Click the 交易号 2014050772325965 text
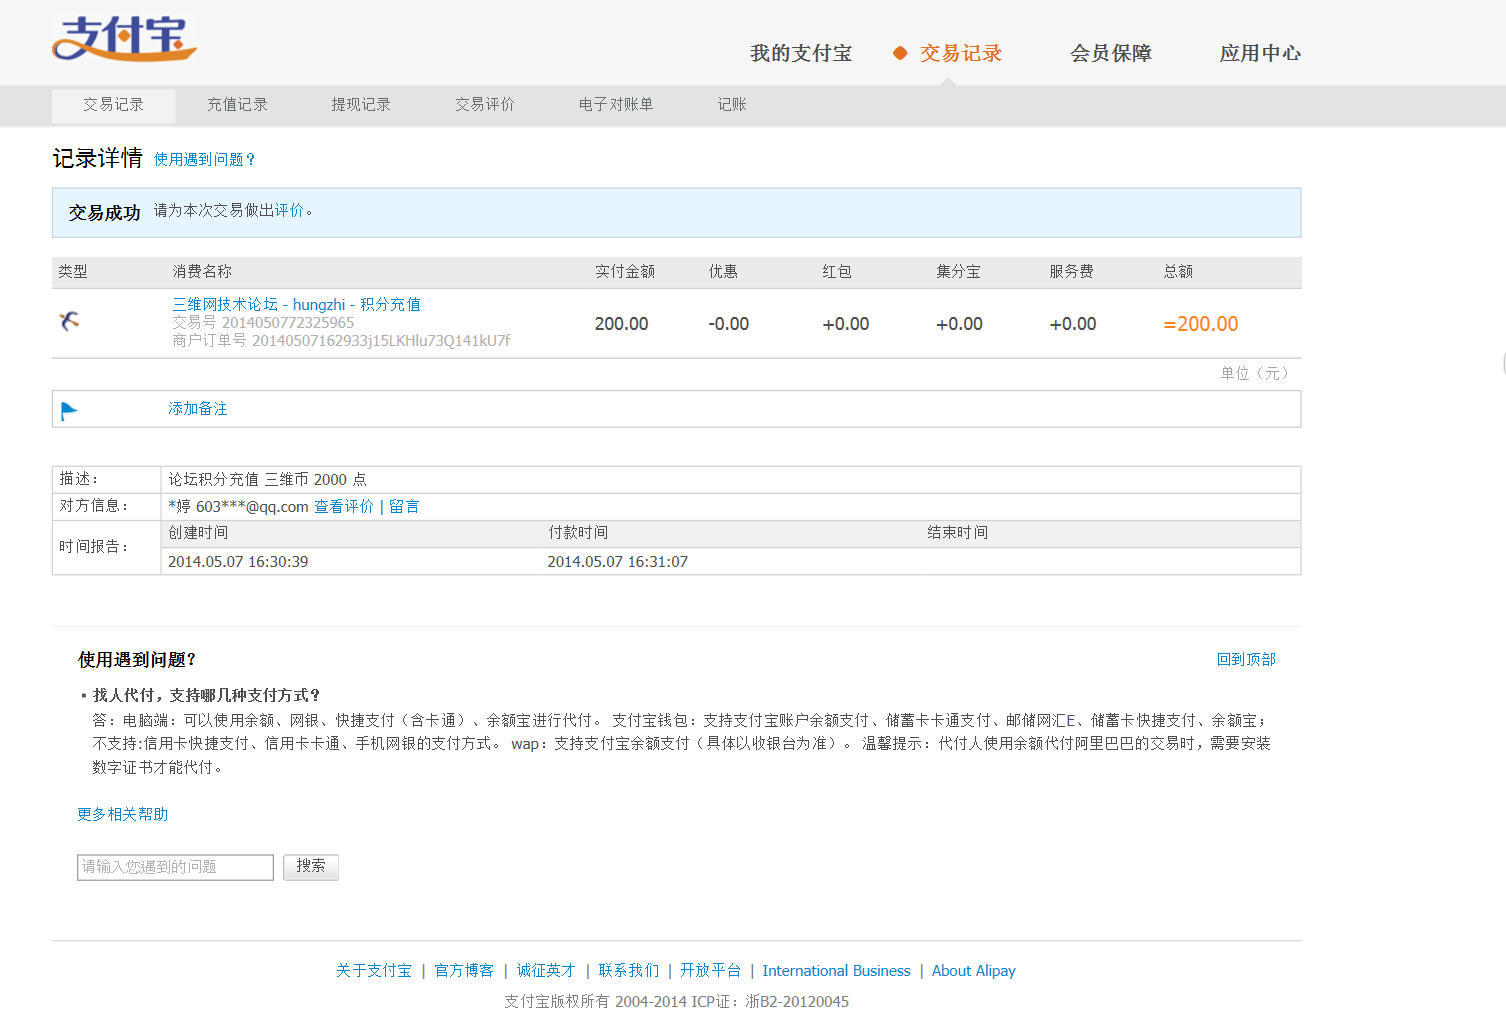The image size is (1506, 1025). (x=263, y=323)
